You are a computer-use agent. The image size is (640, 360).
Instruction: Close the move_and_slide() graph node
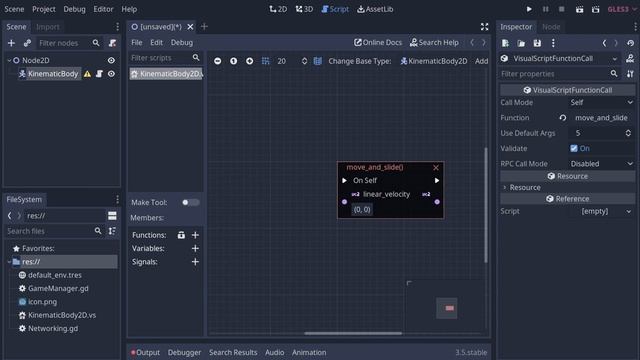(436, 168)
